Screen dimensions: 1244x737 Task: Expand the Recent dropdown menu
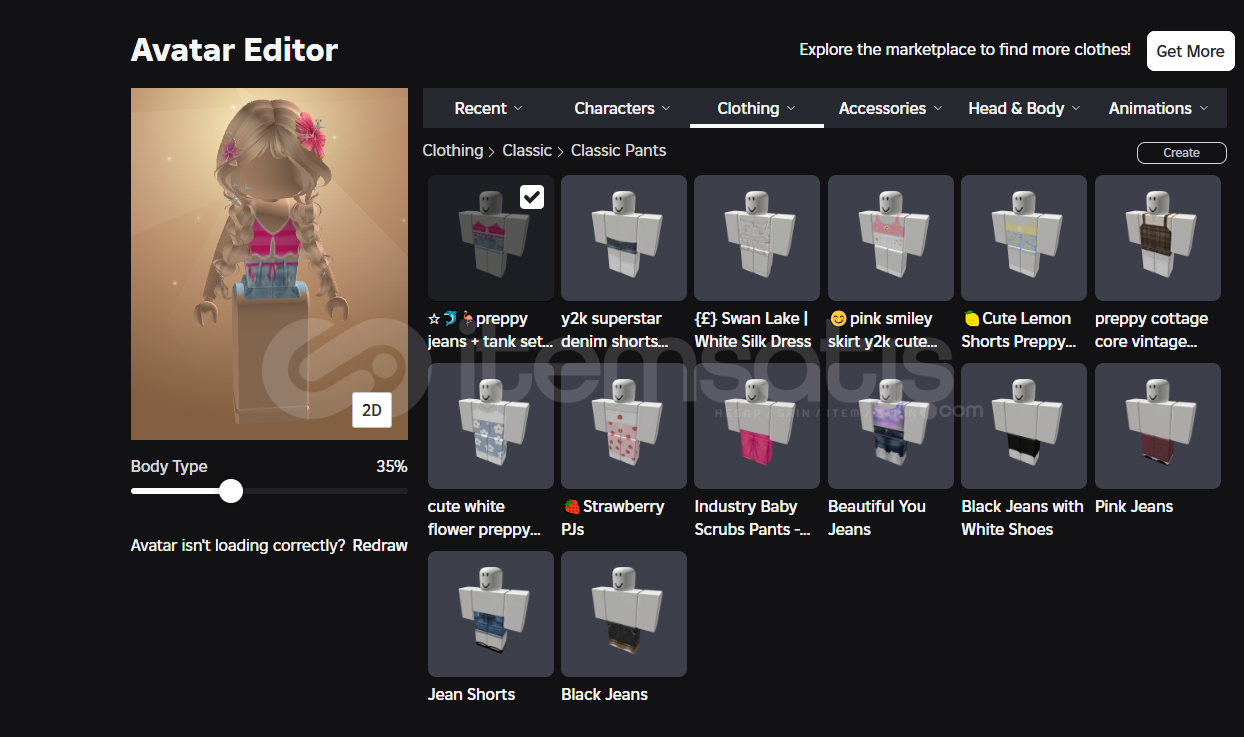[488, 108]
